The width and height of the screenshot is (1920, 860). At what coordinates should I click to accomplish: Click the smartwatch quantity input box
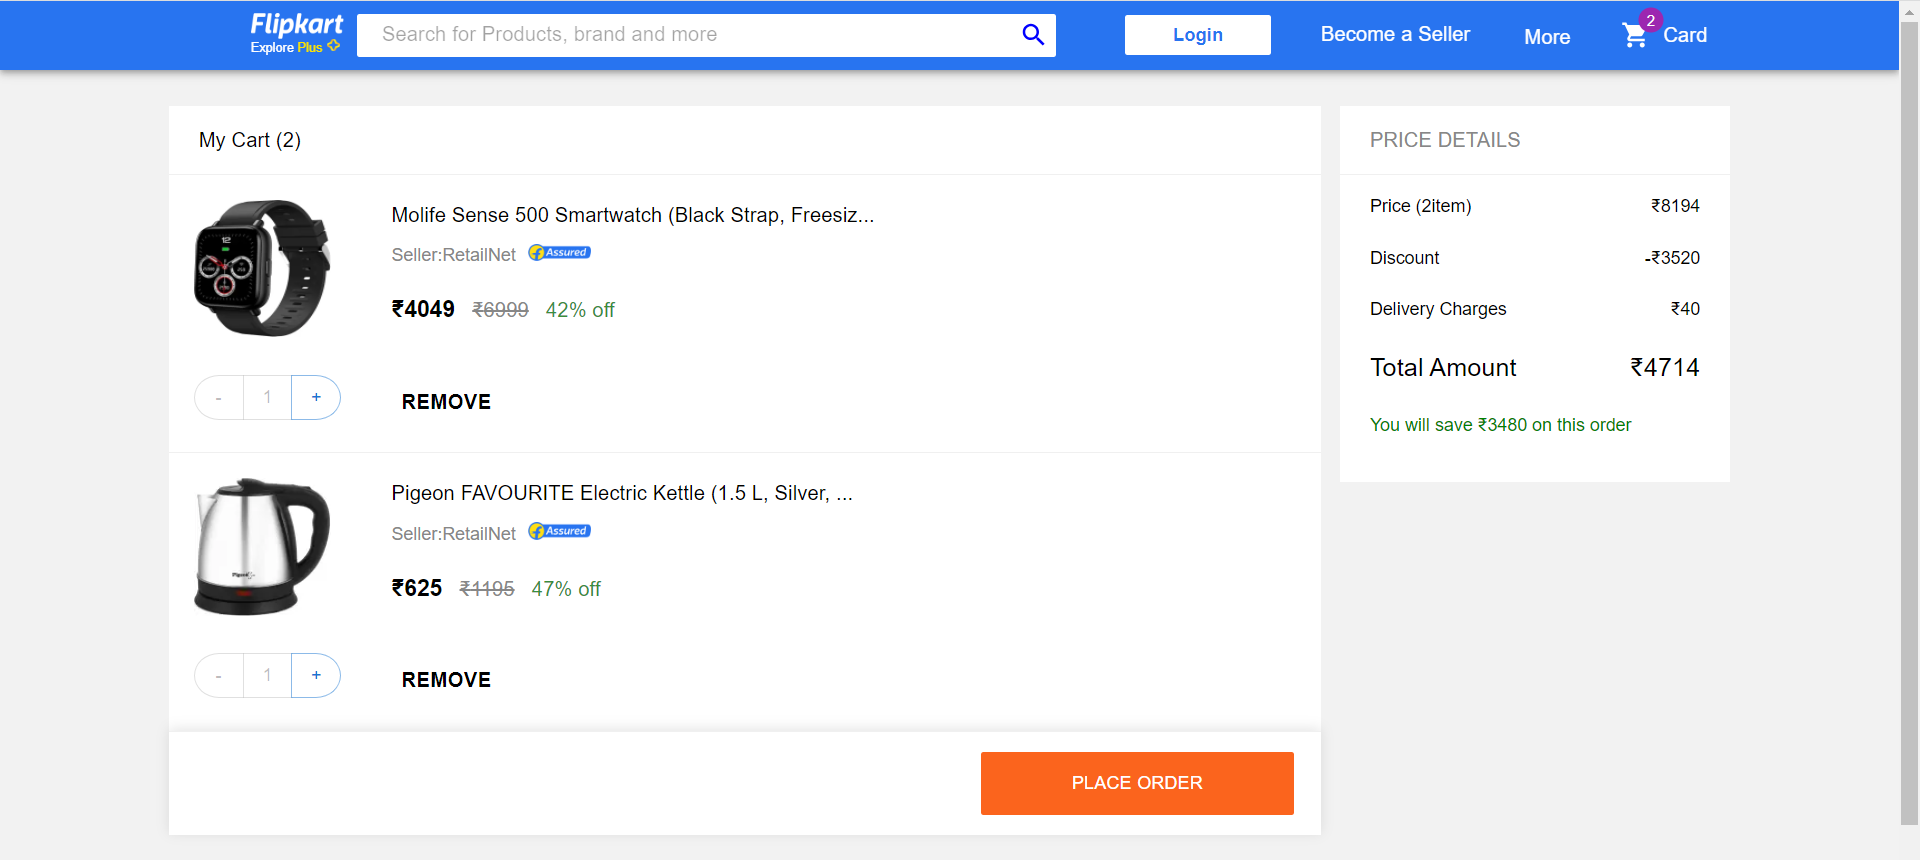point(266,397)
